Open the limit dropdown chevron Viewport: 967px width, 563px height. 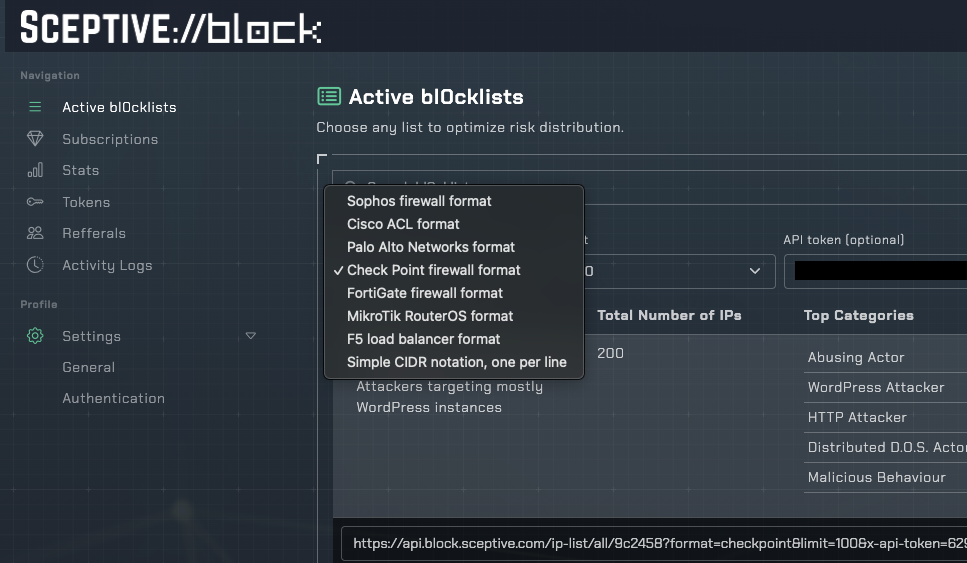tap(755, 271)
